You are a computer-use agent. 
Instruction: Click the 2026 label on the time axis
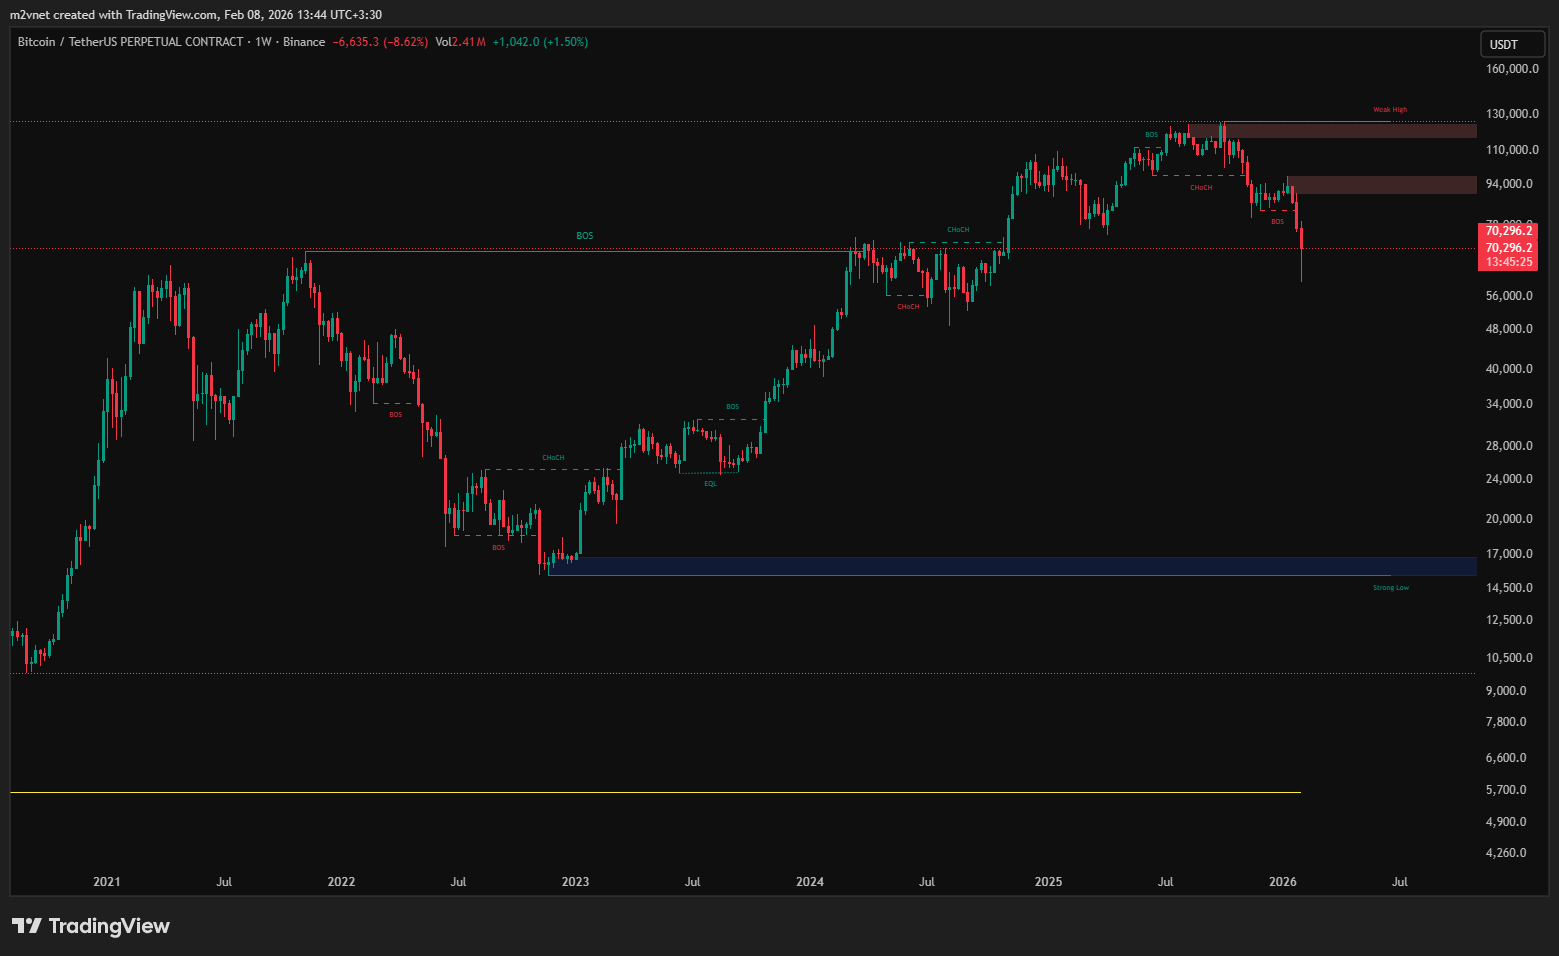(1282, 882)
